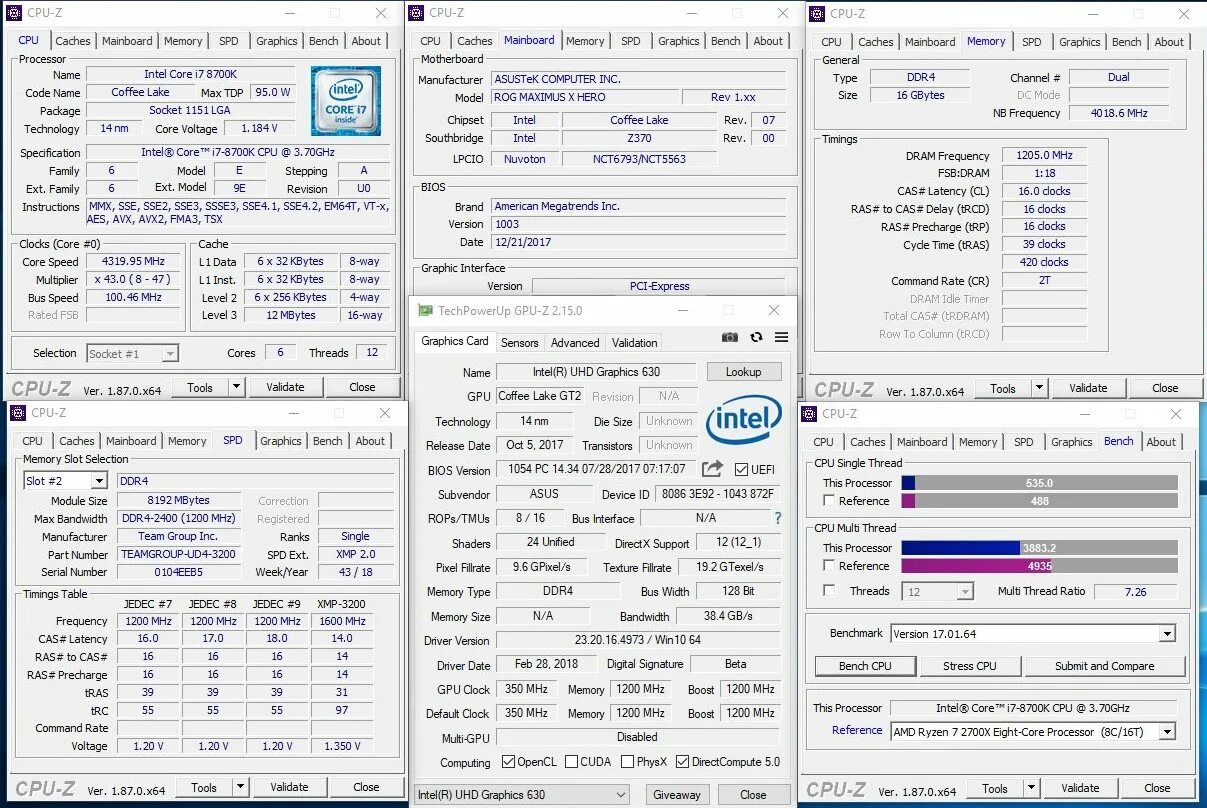1207x808 pixels.
Task: Click the blue Reference link in Bench window
Action: 857,731
